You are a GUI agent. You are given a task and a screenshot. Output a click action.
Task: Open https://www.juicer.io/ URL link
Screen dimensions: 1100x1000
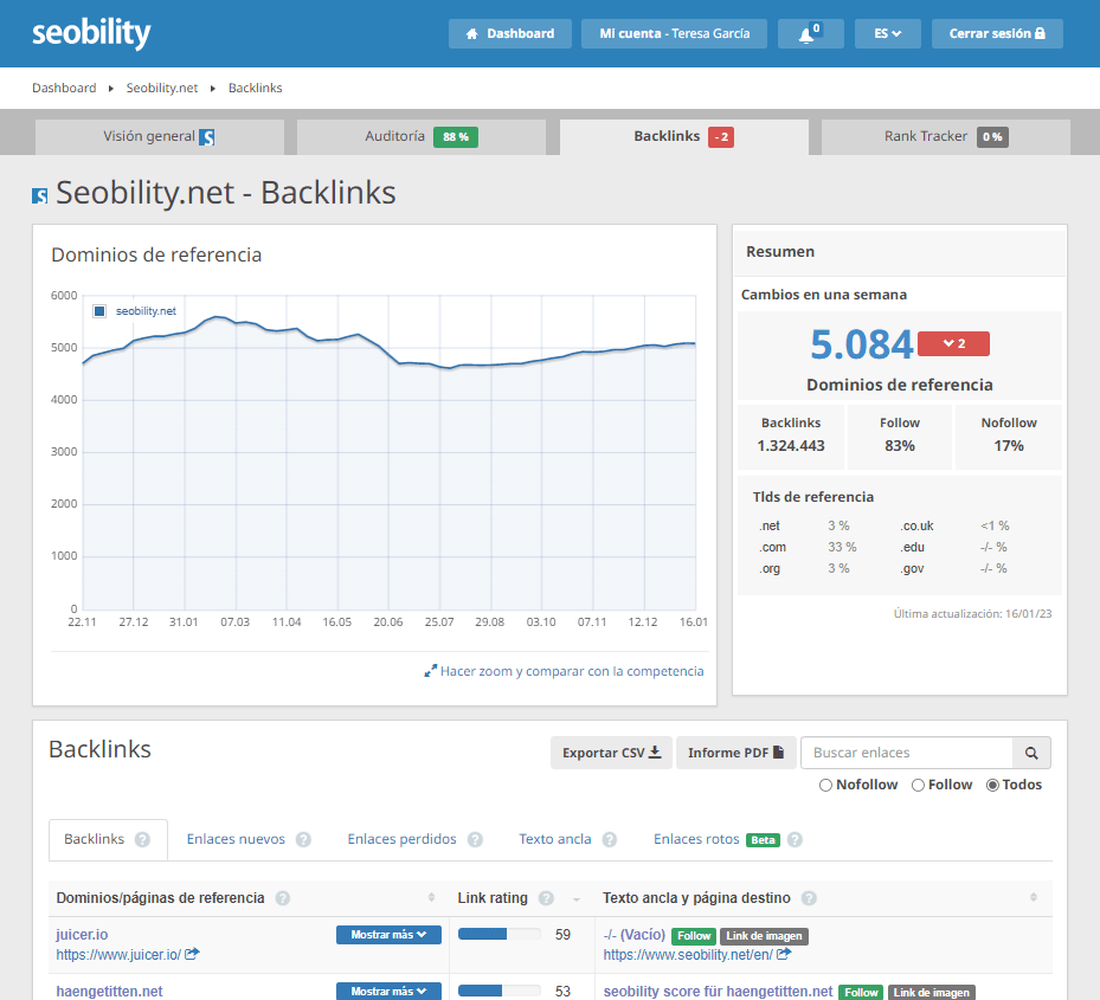119,954
